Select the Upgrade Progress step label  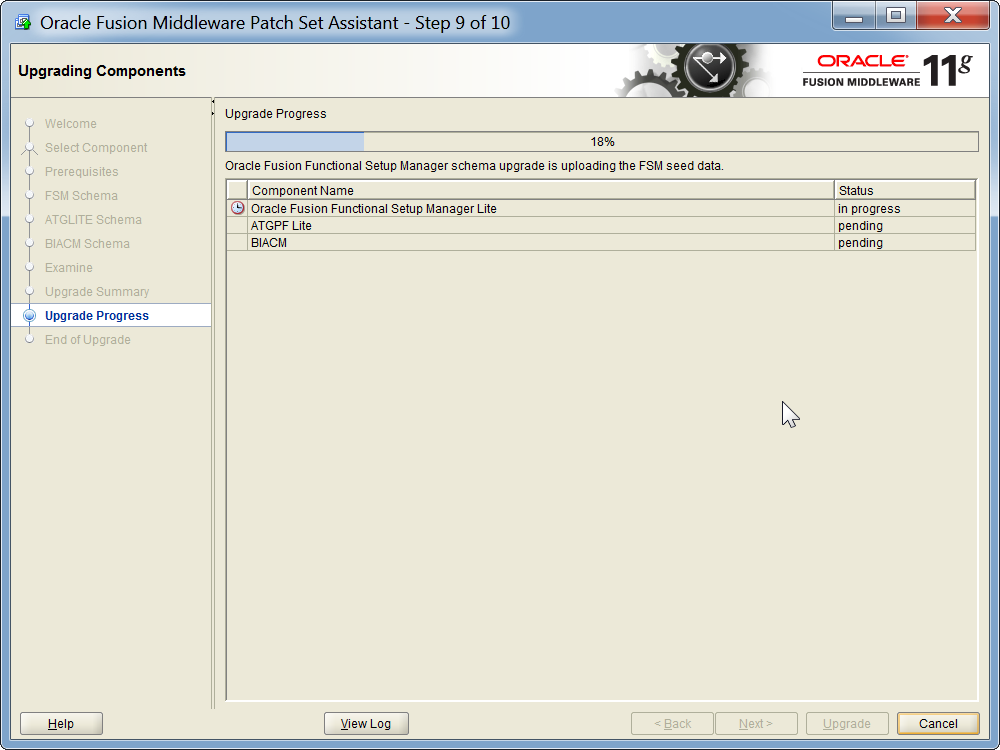[x=97, y=316]
